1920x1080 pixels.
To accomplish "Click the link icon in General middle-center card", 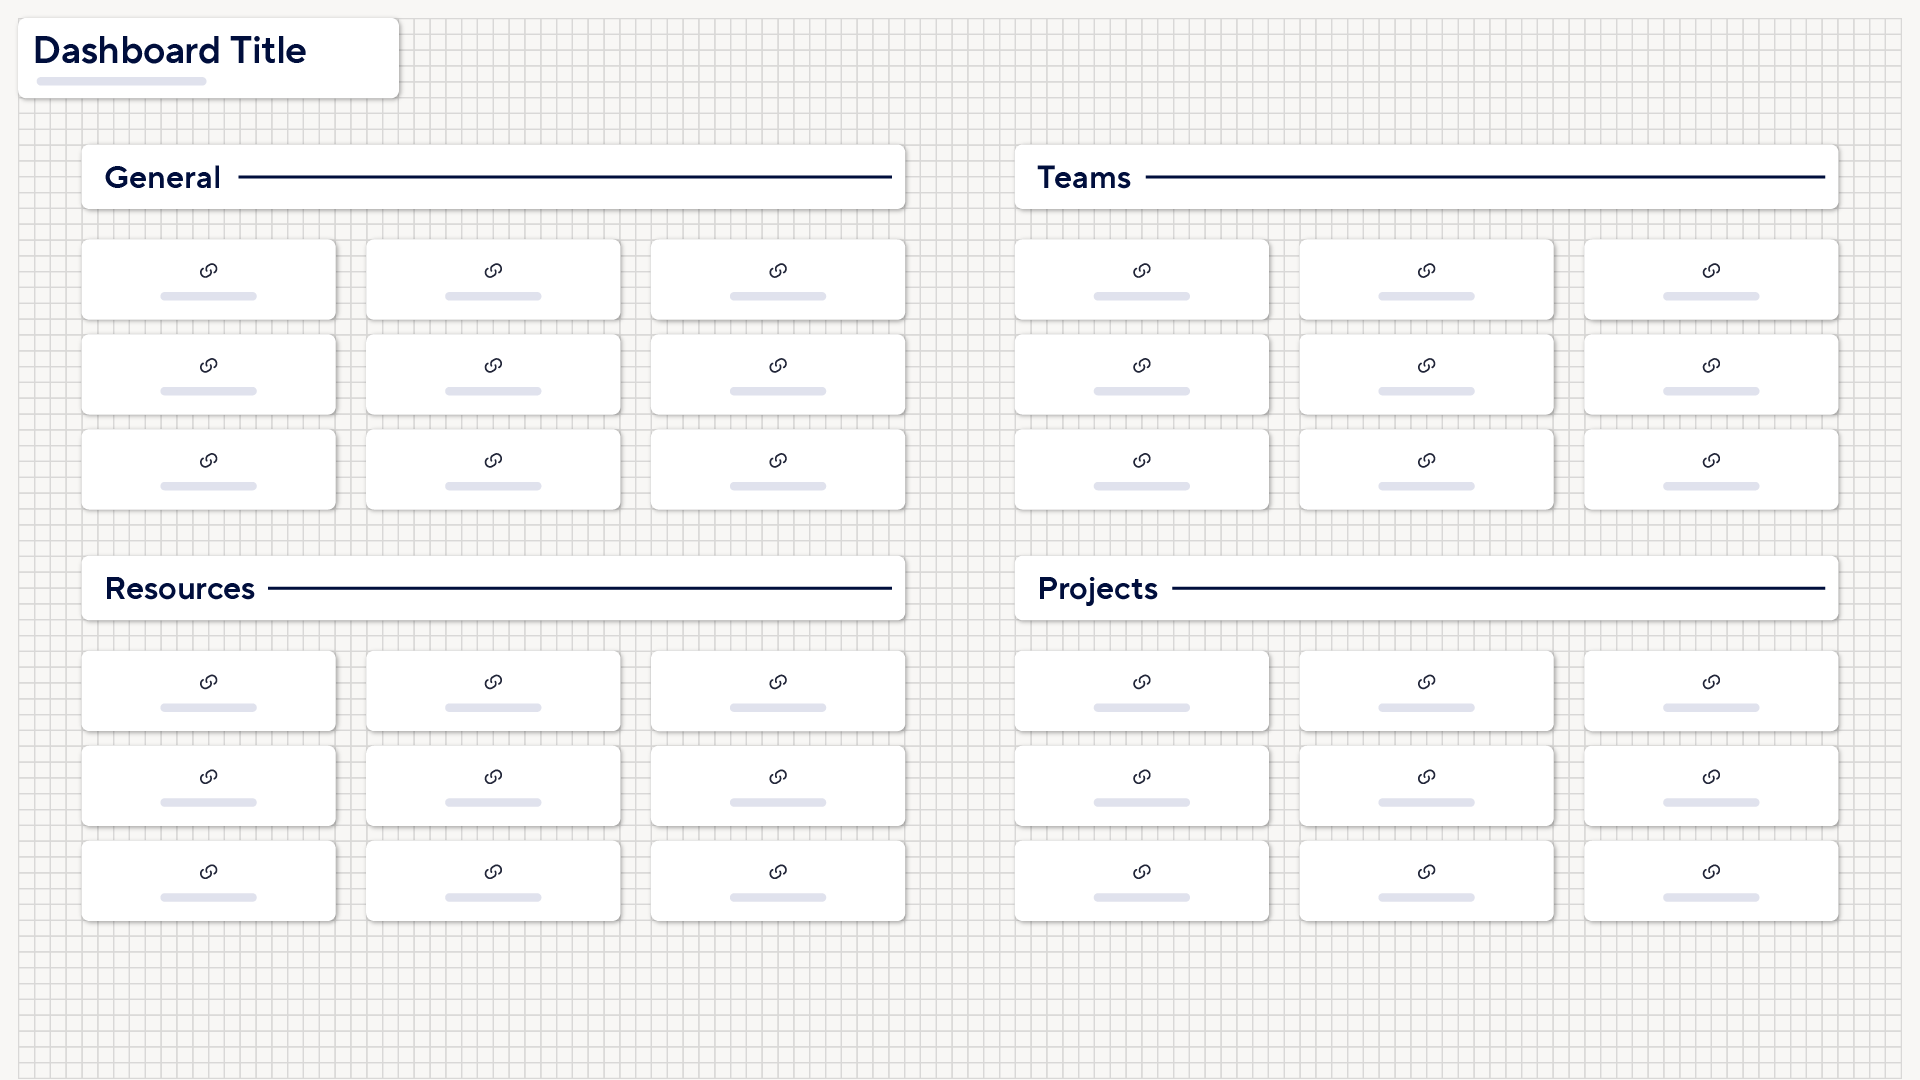I will click(x=493, y=364).
